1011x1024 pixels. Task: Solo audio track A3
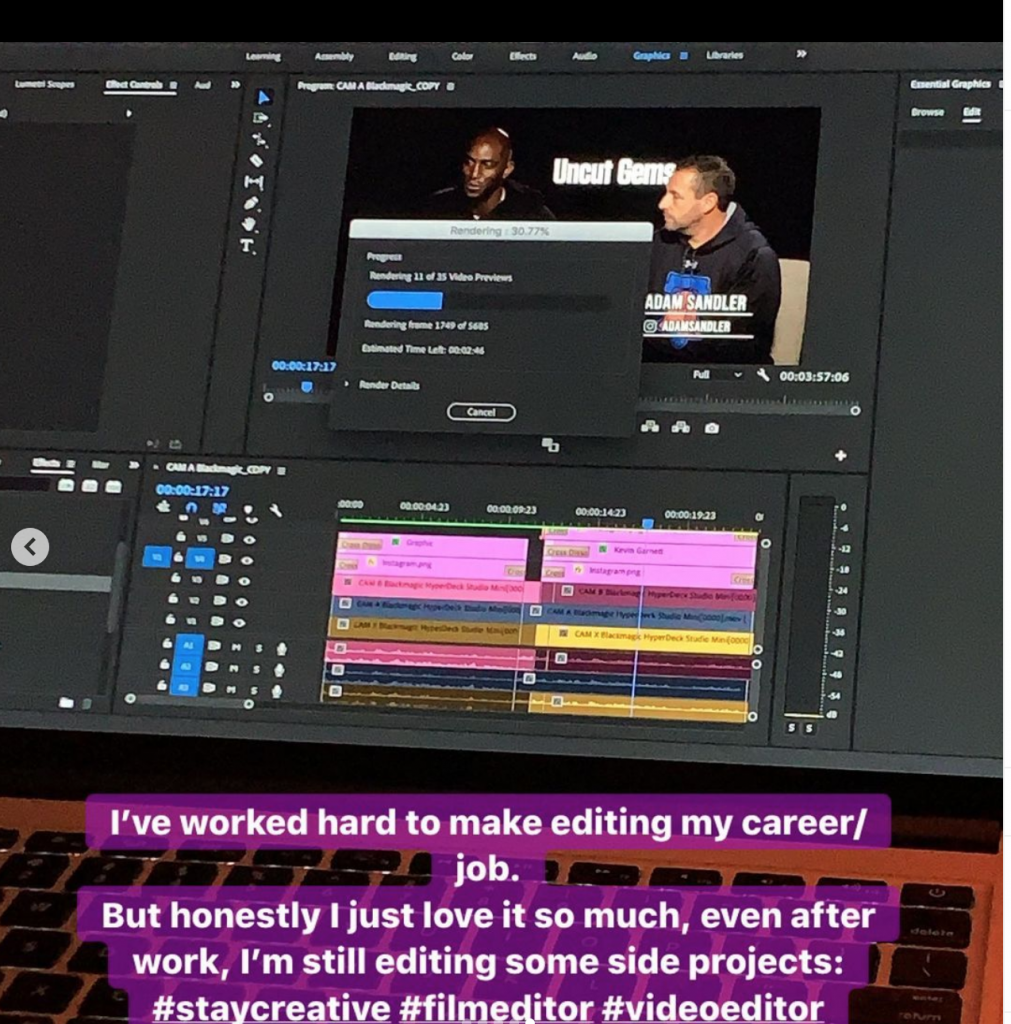coord(254,690)
